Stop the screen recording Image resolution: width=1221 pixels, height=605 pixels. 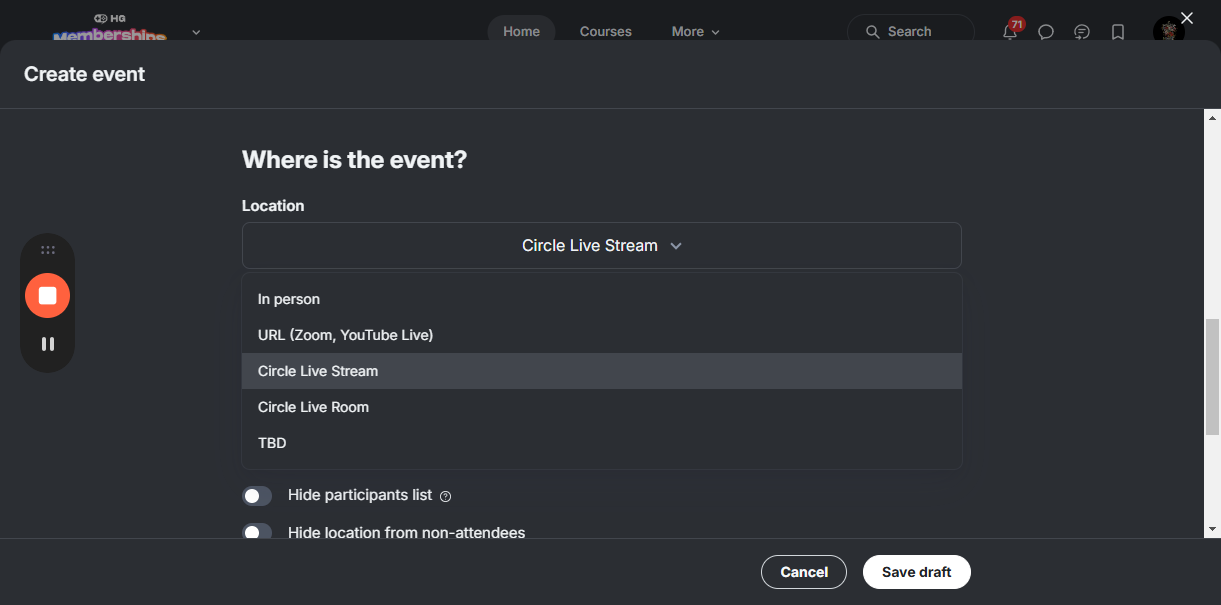pos(48,295)
